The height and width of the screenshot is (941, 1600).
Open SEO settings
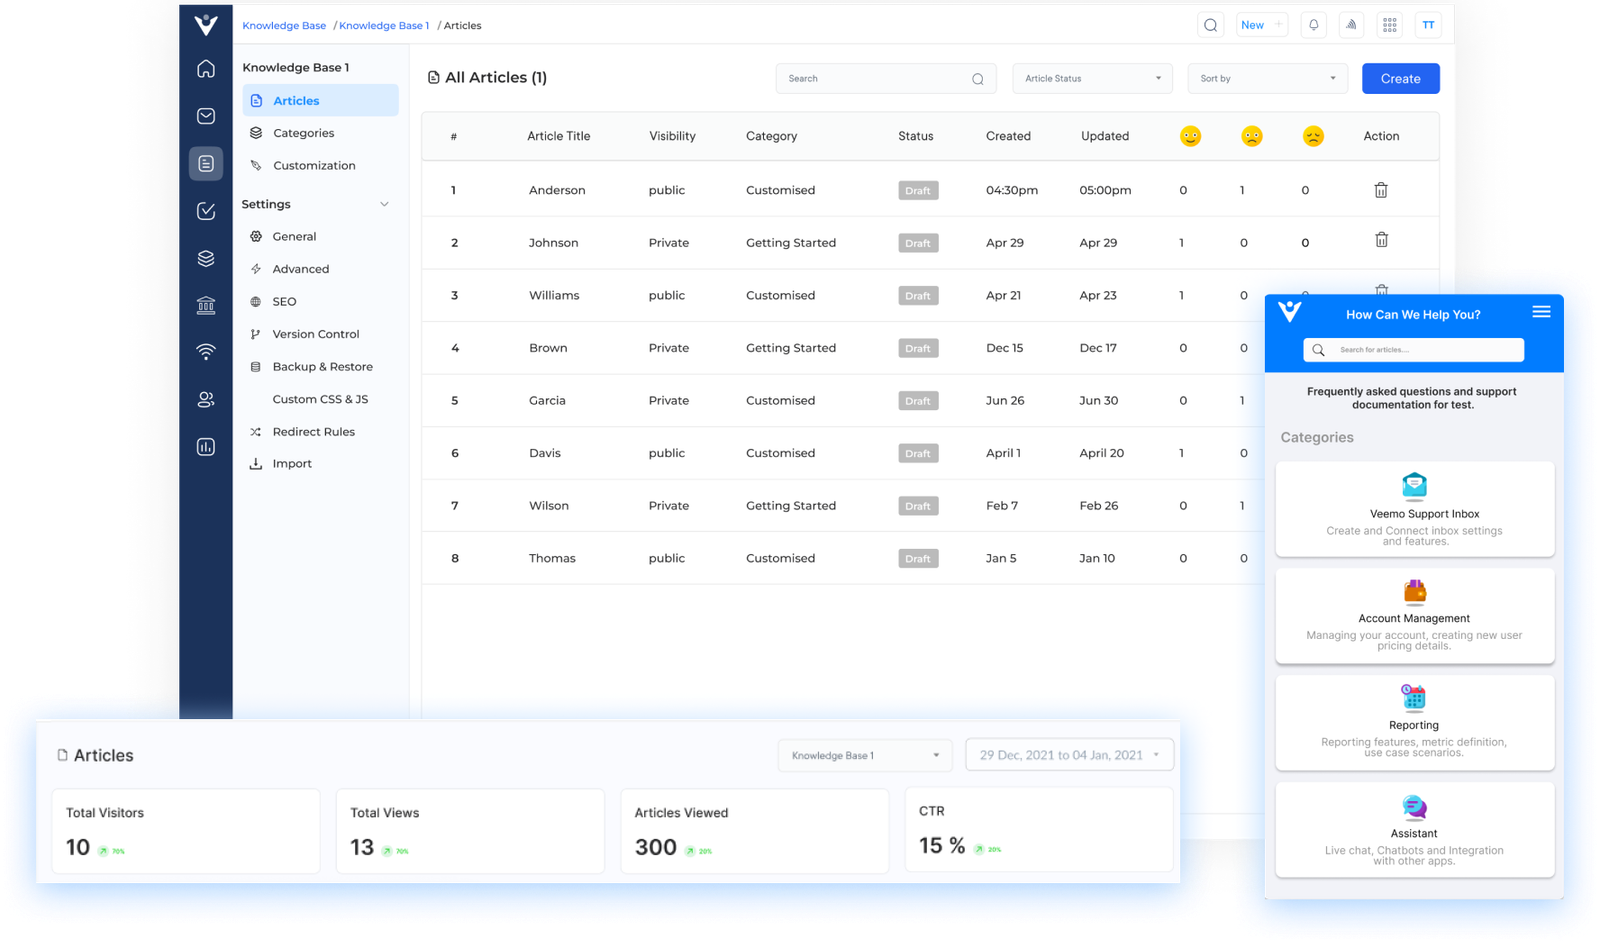pyautogui.click(x=284, y=302)
